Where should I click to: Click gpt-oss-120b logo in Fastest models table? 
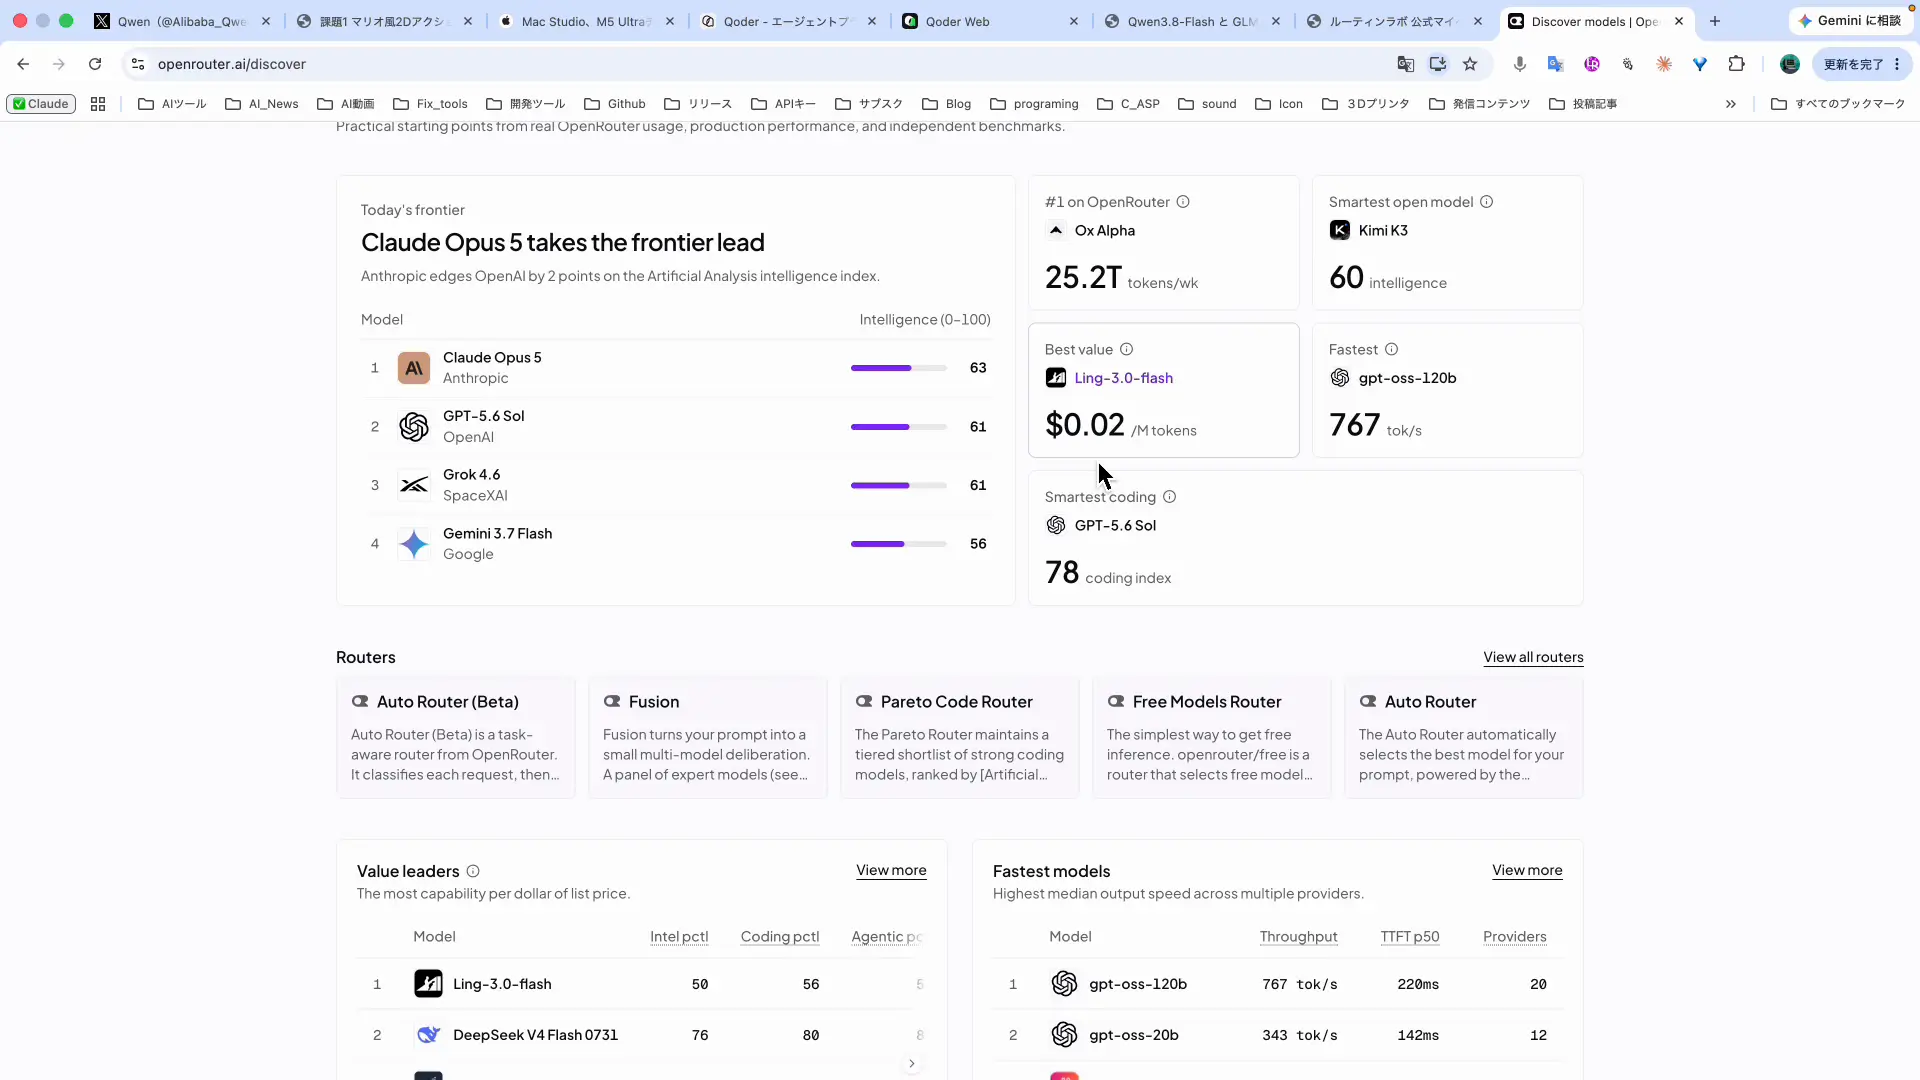pos(1064,984)
